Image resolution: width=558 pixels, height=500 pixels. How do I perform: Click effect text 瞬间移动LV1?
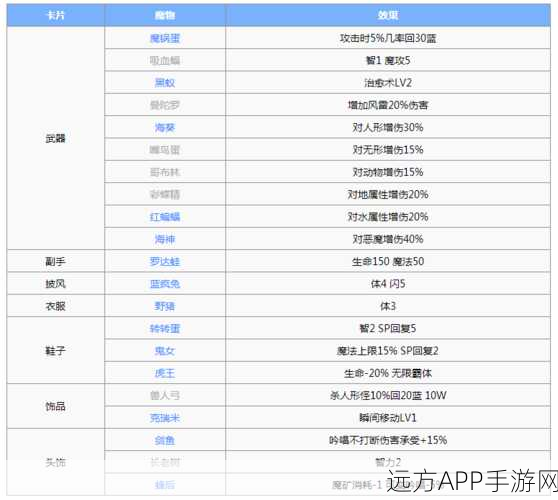(x=388, y=418)
